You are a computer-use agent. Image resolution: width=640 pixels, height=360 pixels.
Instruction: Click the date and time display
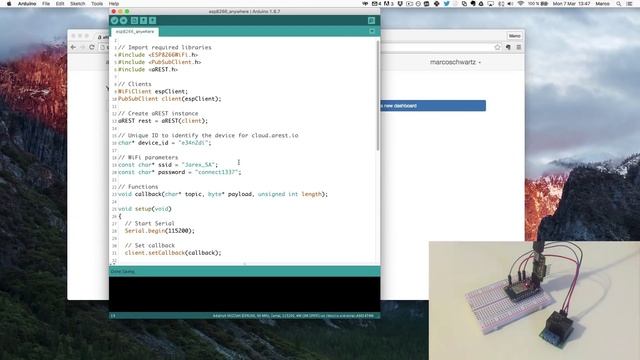(571, 4)
